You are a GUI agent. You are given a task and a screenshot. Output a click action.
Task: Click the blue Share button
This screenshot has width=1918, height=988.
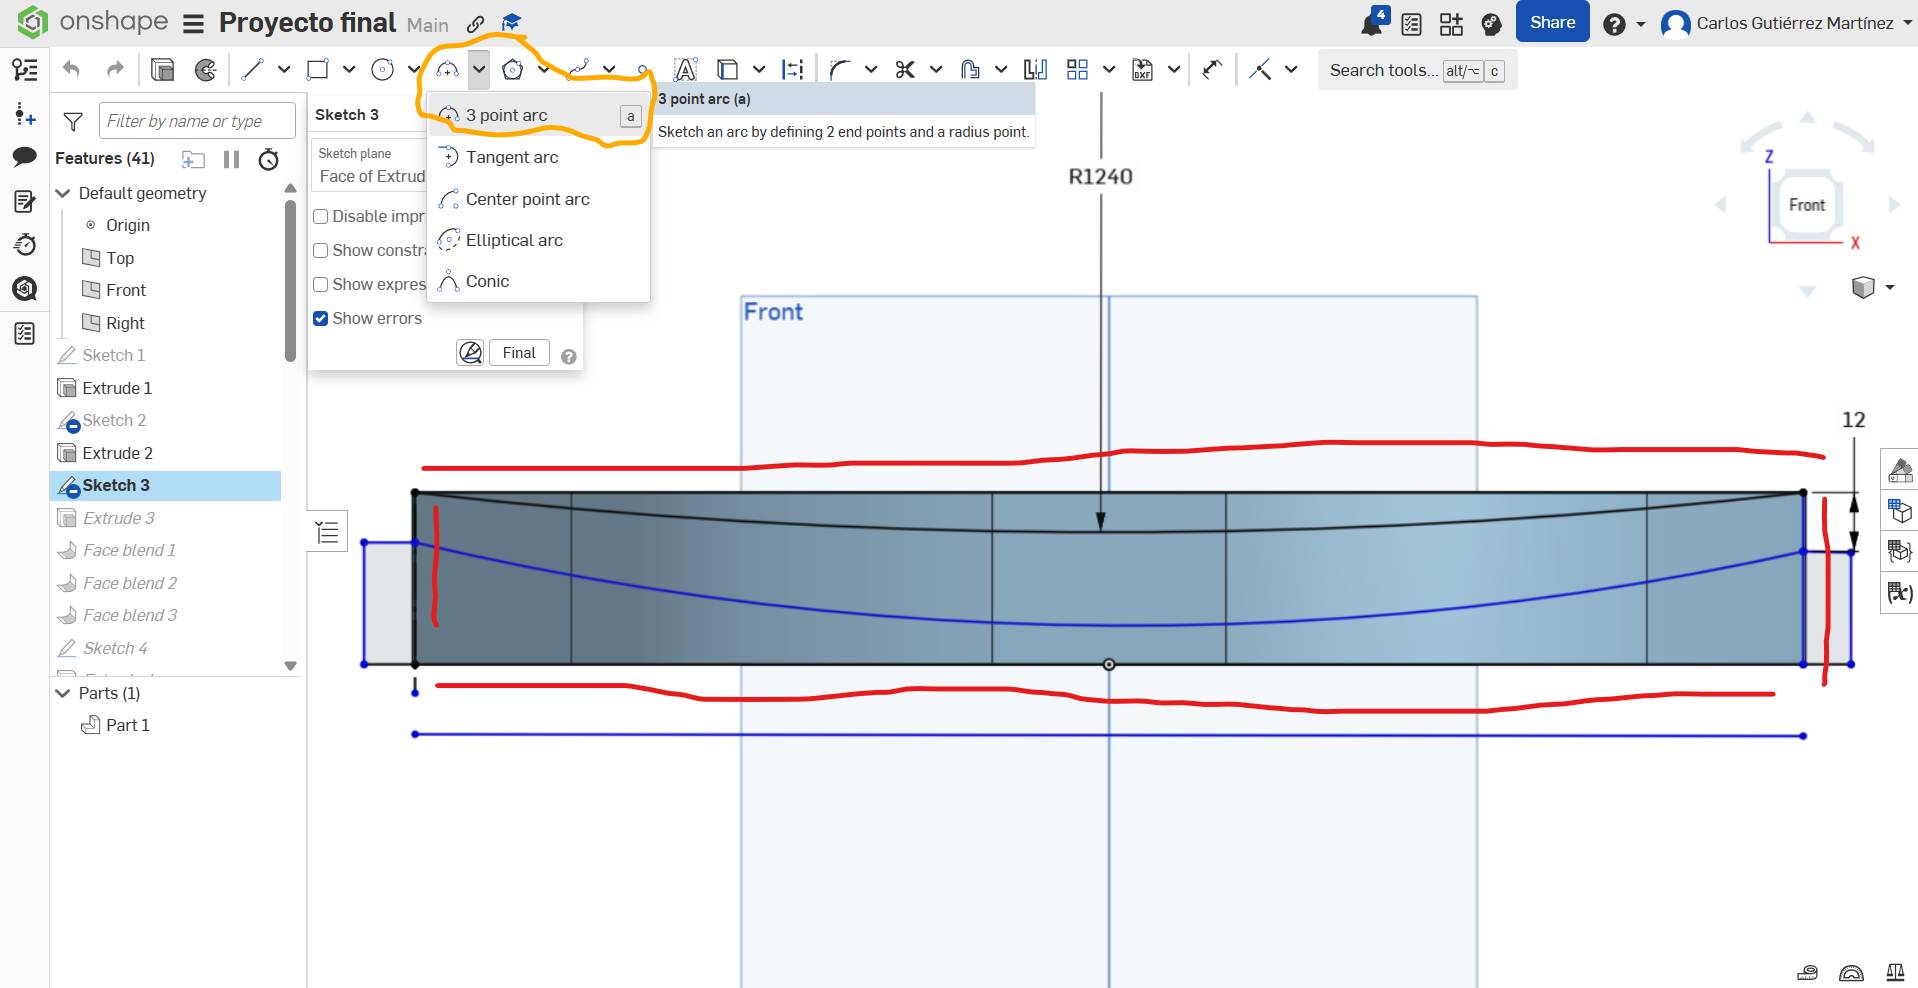point(1552,22)
